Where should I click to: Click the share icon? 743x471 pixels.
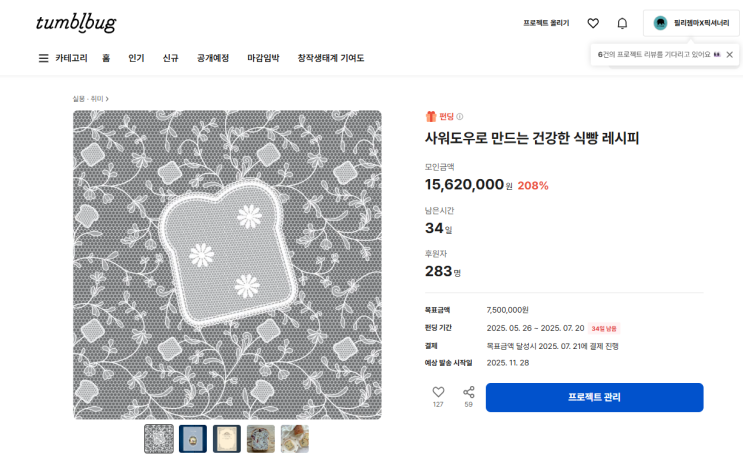[468, 392]
